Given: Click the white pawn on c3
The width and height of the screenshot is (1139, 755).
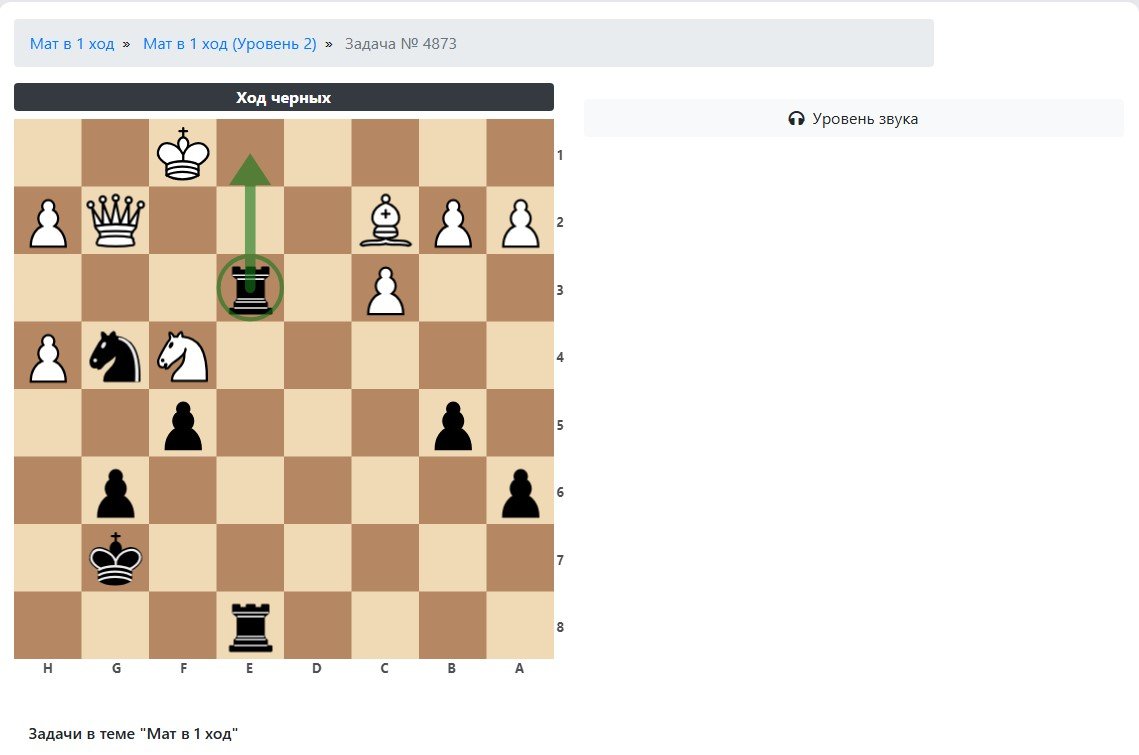Looking at the screenshot, I should pos(385,289).
